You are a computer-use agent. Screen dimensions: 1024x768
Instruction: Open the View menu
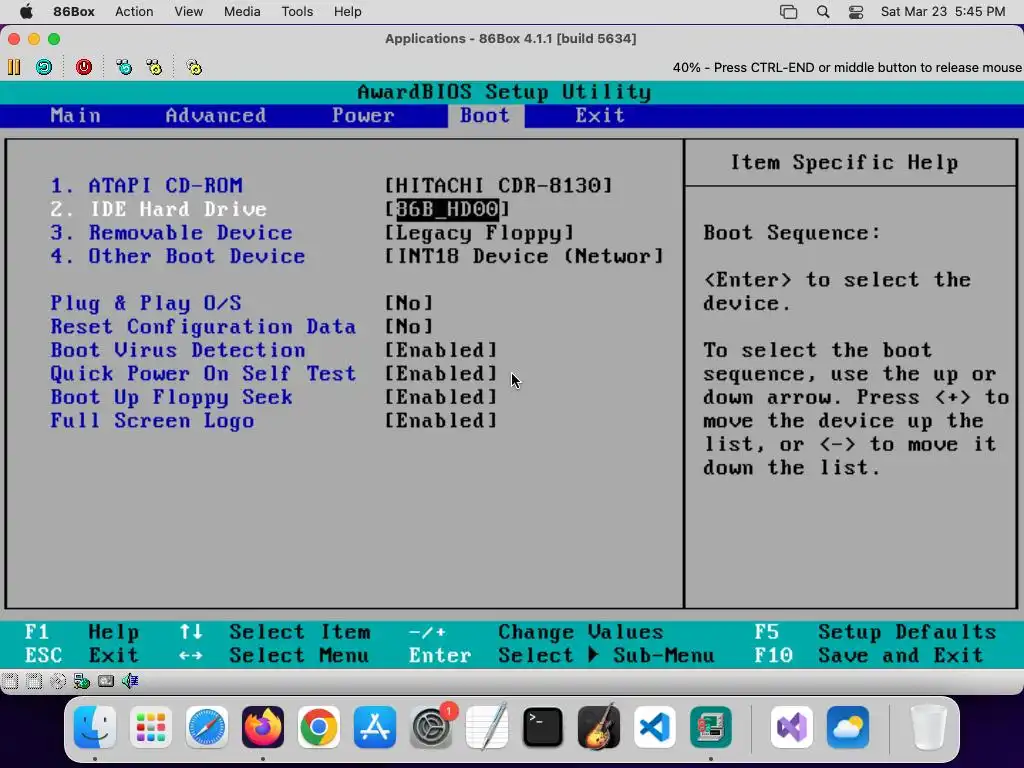(189, 12)
